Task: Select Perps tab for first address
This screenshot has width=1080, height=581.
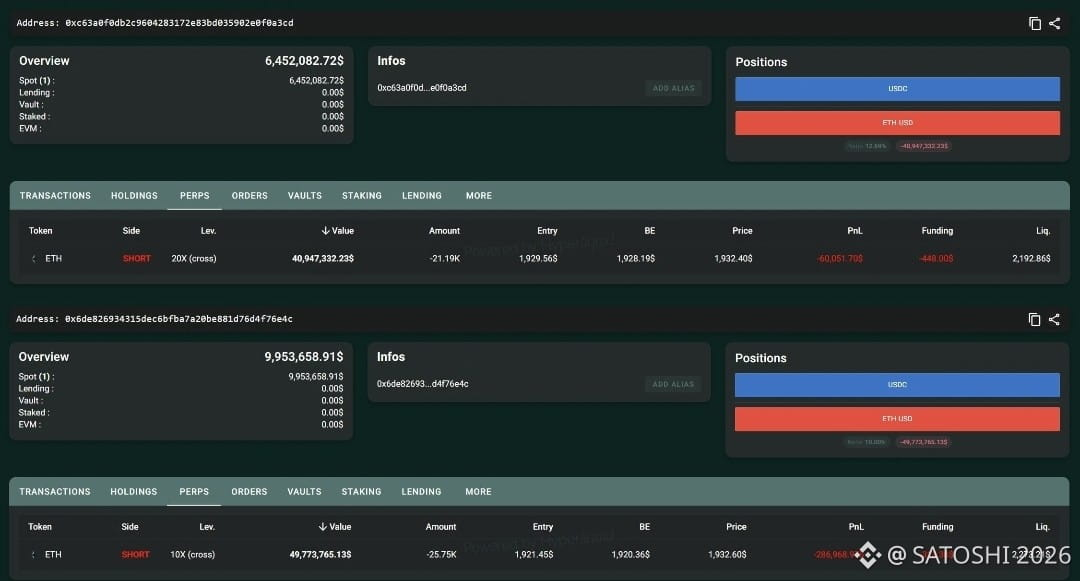Action: coord(195,196)
